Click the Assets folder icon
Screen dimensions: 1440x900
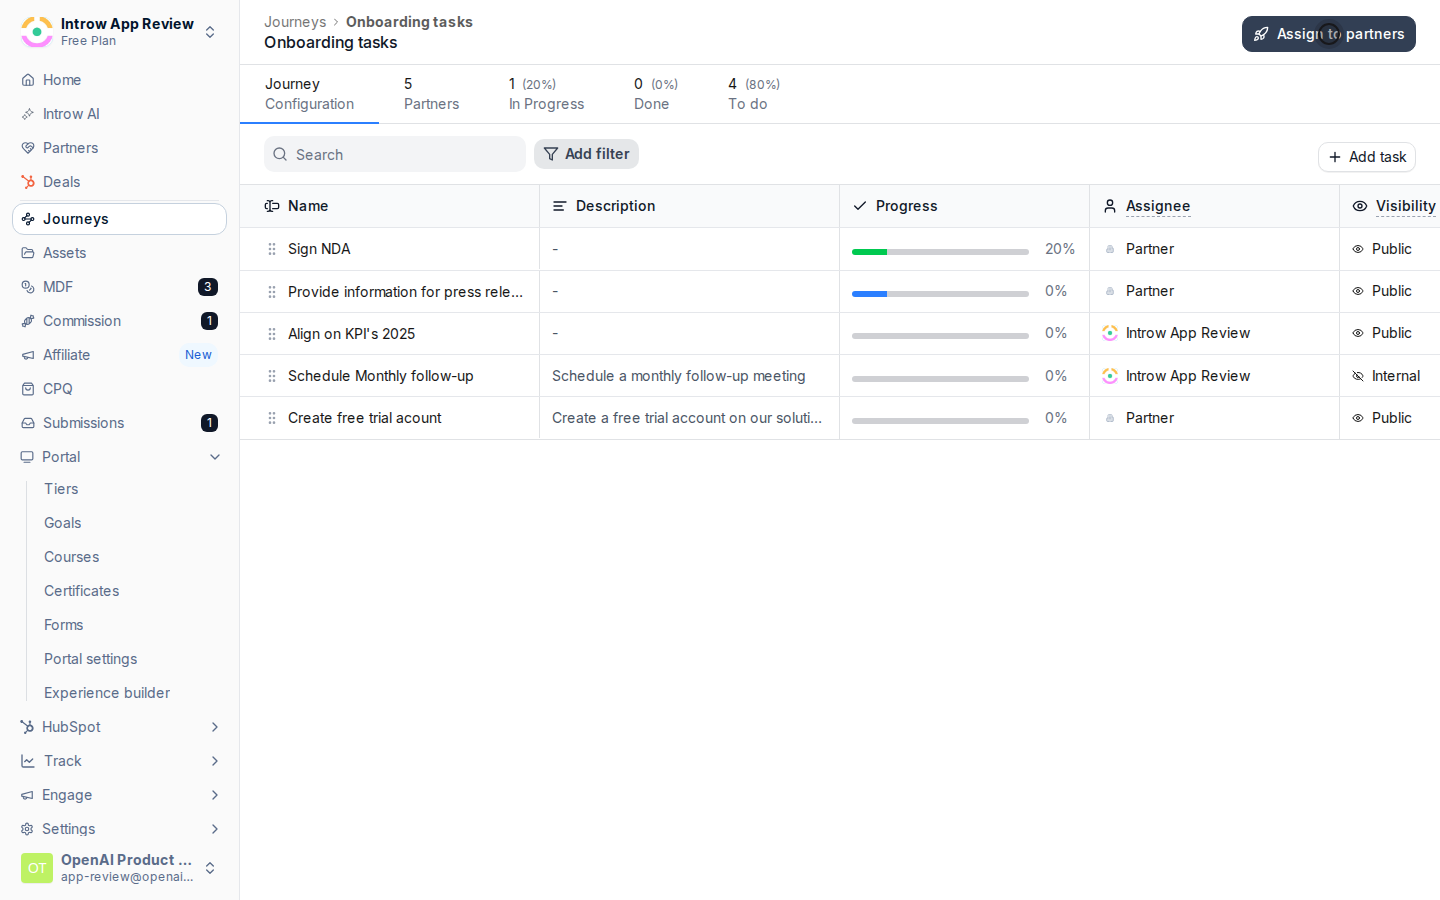28,253
